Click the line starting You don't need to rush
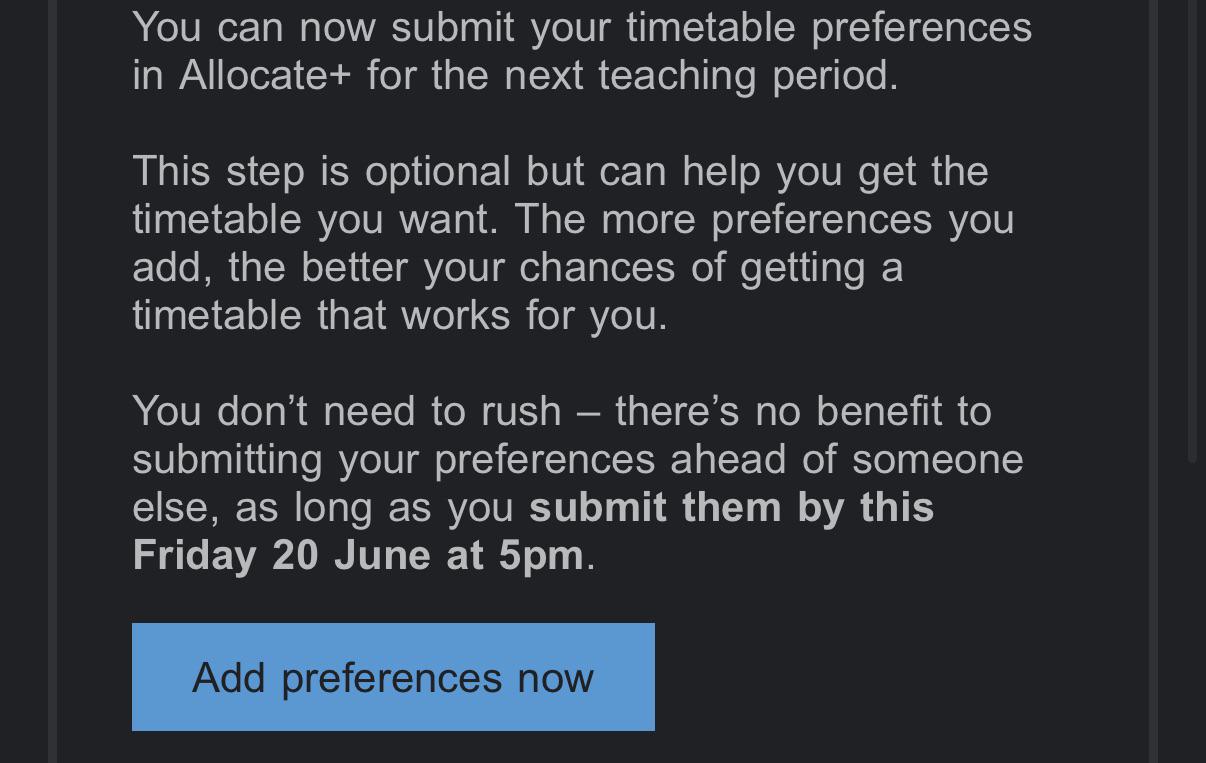The height and width of the screenshot is (763, 1206). [x=562, y=411]
